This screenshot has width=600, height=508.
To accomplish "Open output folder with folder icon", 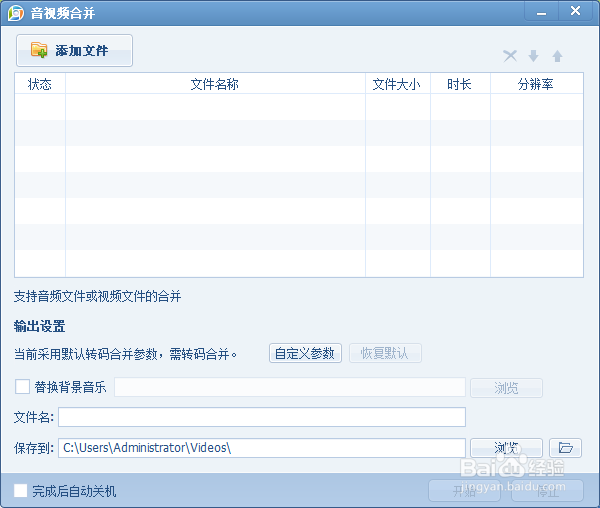I will (565, 448).
